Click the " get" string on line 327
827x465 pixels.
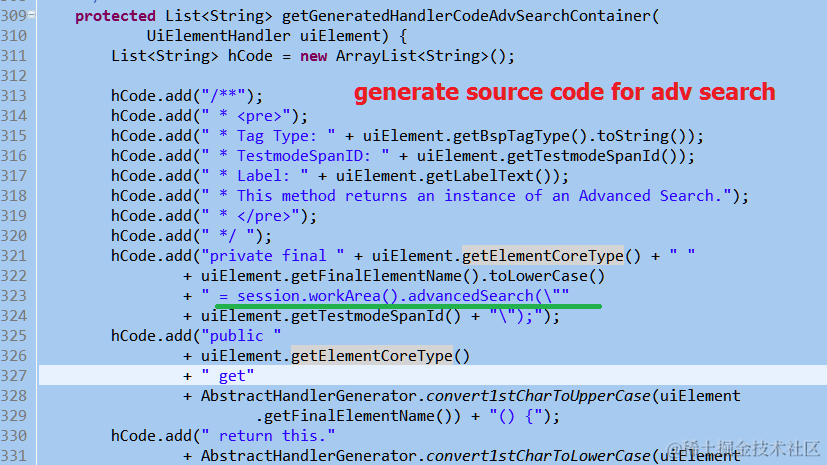[228, 376]
